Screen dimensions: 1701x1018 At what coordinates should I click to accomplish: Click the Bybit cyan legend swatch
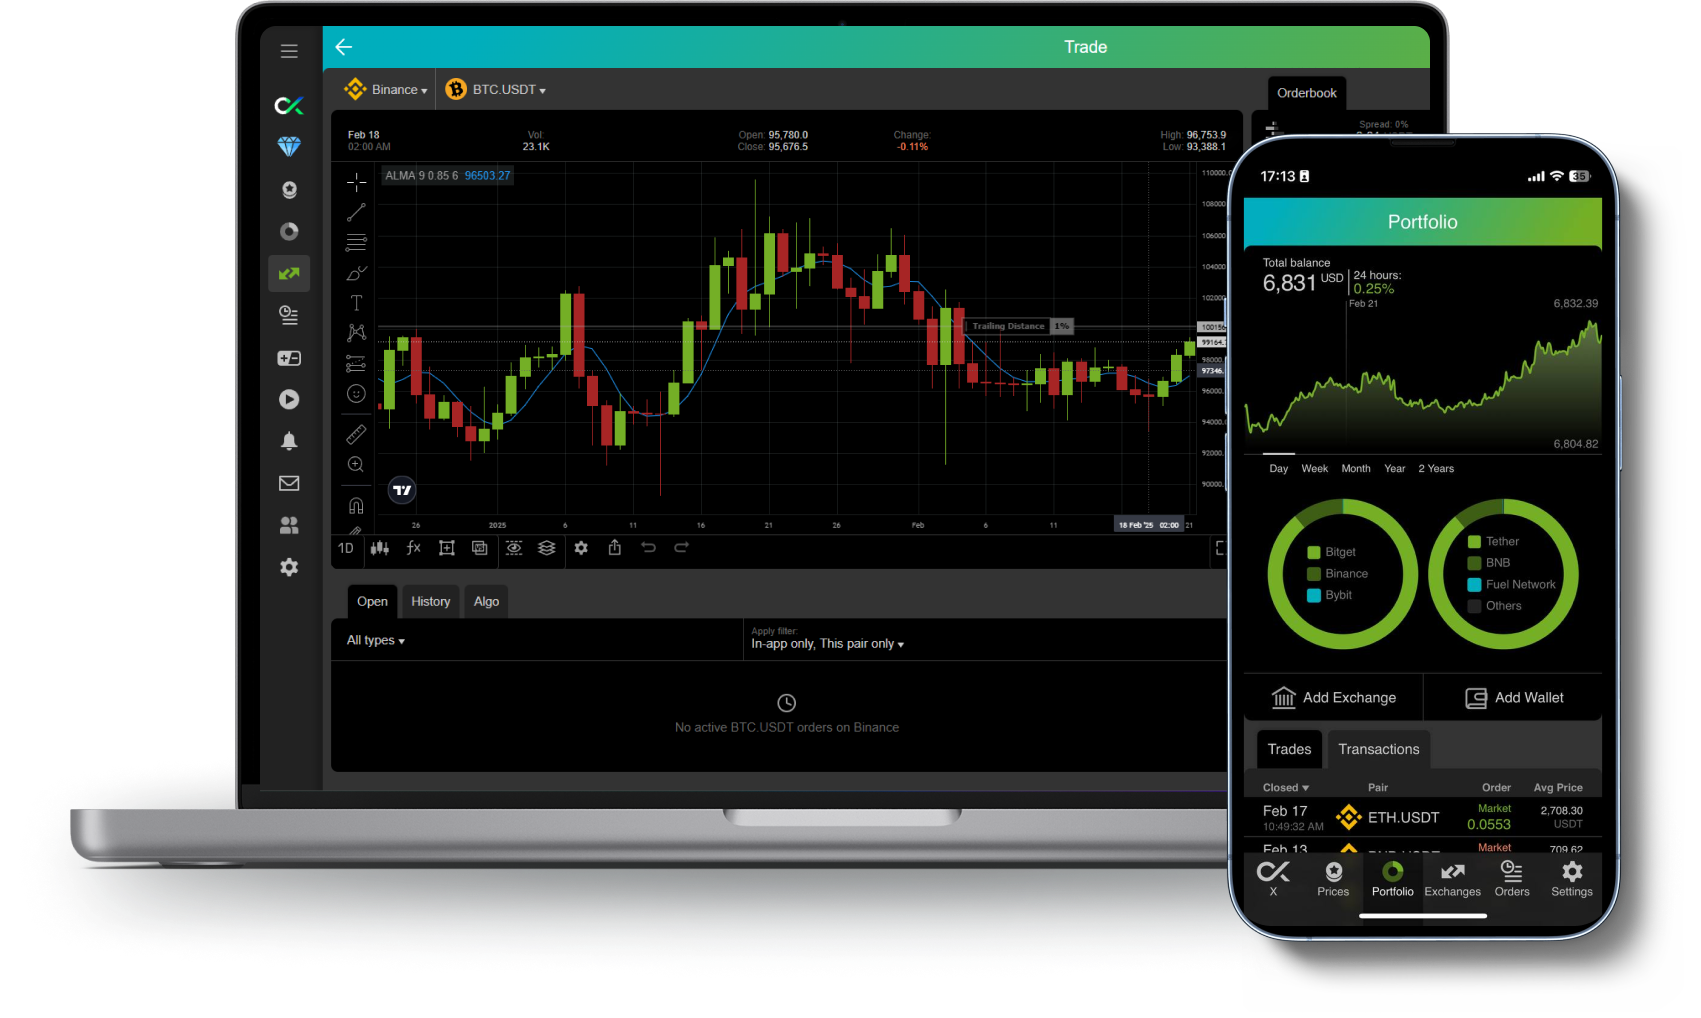(x=1314, y=595)
